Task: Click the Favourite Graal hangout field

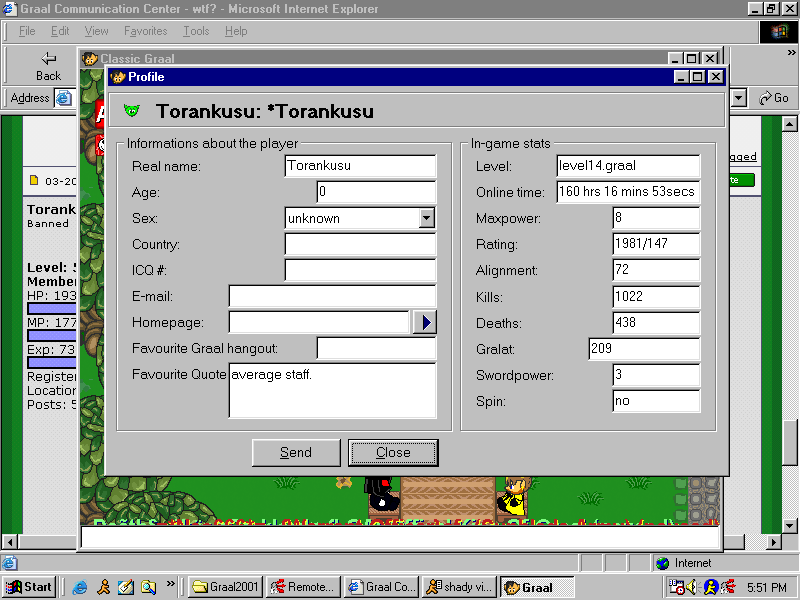Action: 376,348
